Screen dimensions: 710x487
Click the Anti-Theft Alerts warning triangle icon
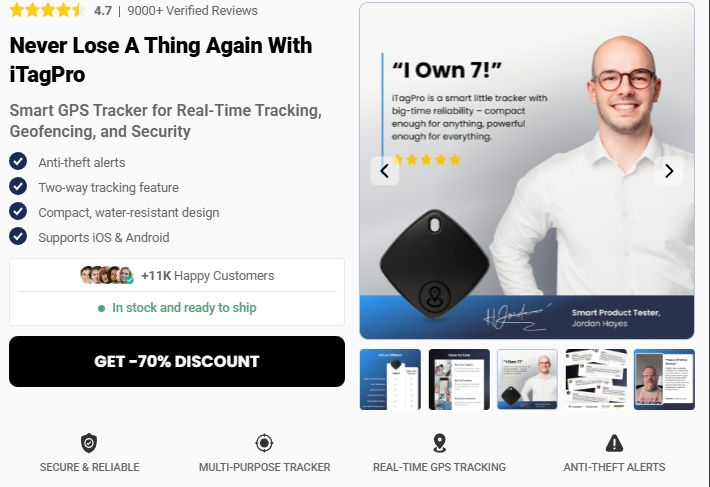pyautogui.click(x=614, y=443)
